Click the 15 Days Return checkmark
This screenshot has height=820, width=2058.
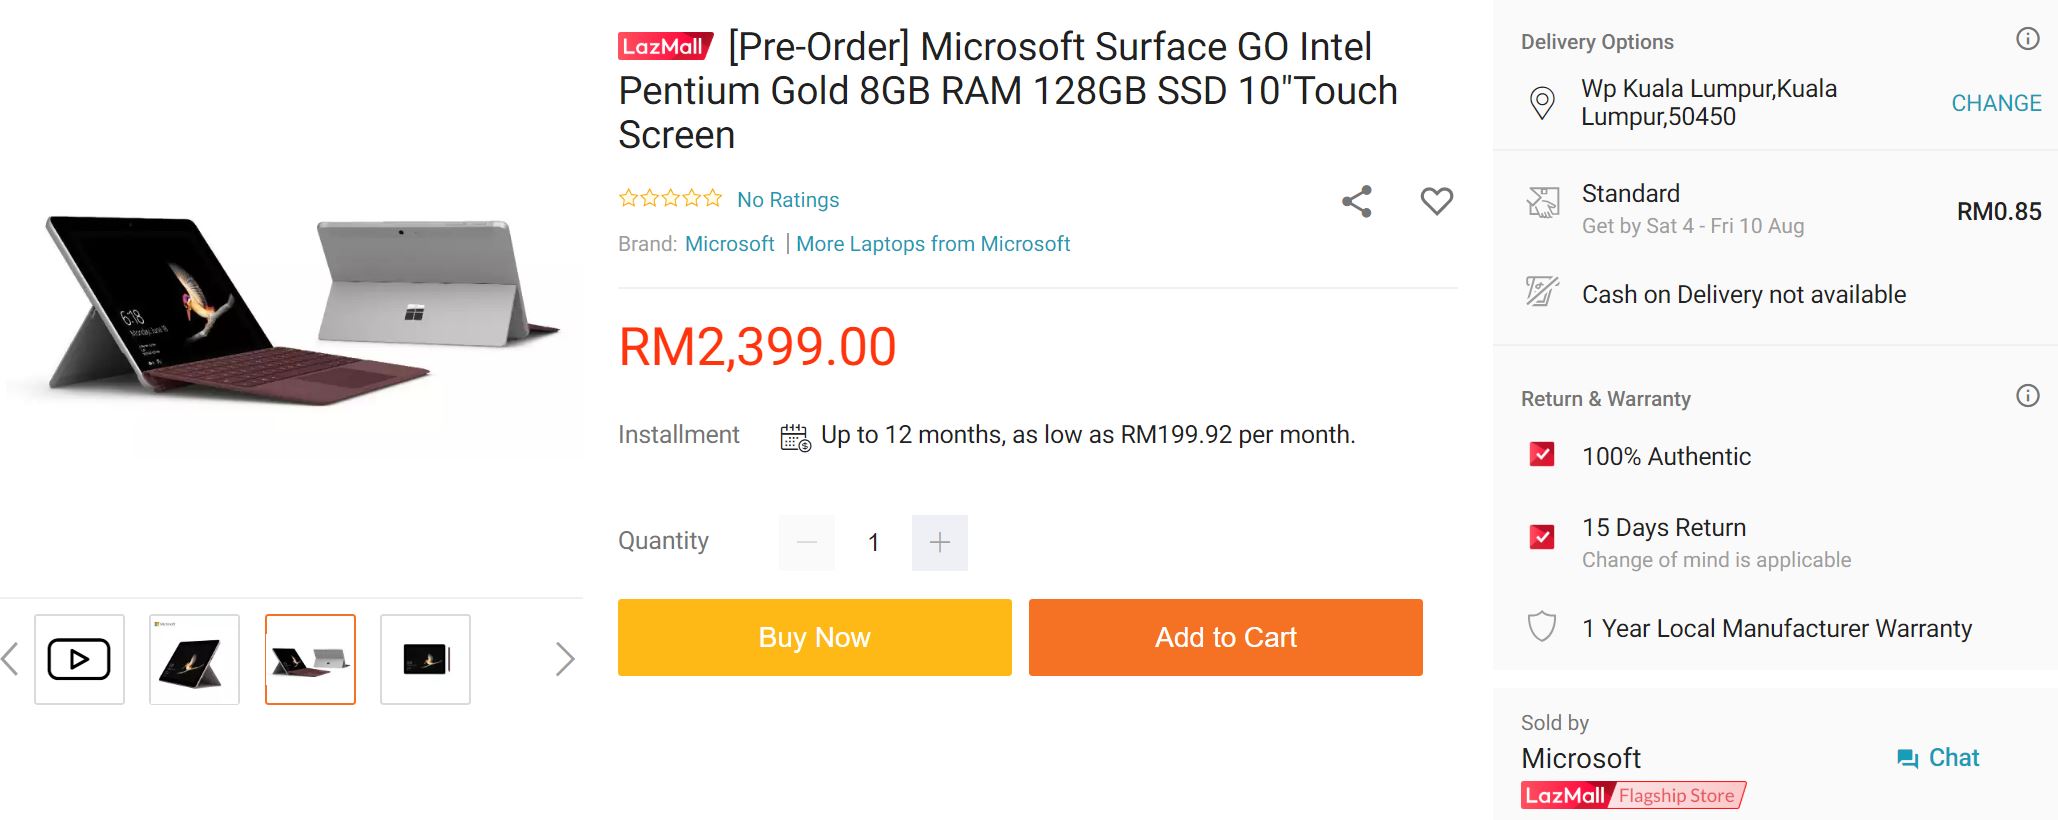[1542, 537]
